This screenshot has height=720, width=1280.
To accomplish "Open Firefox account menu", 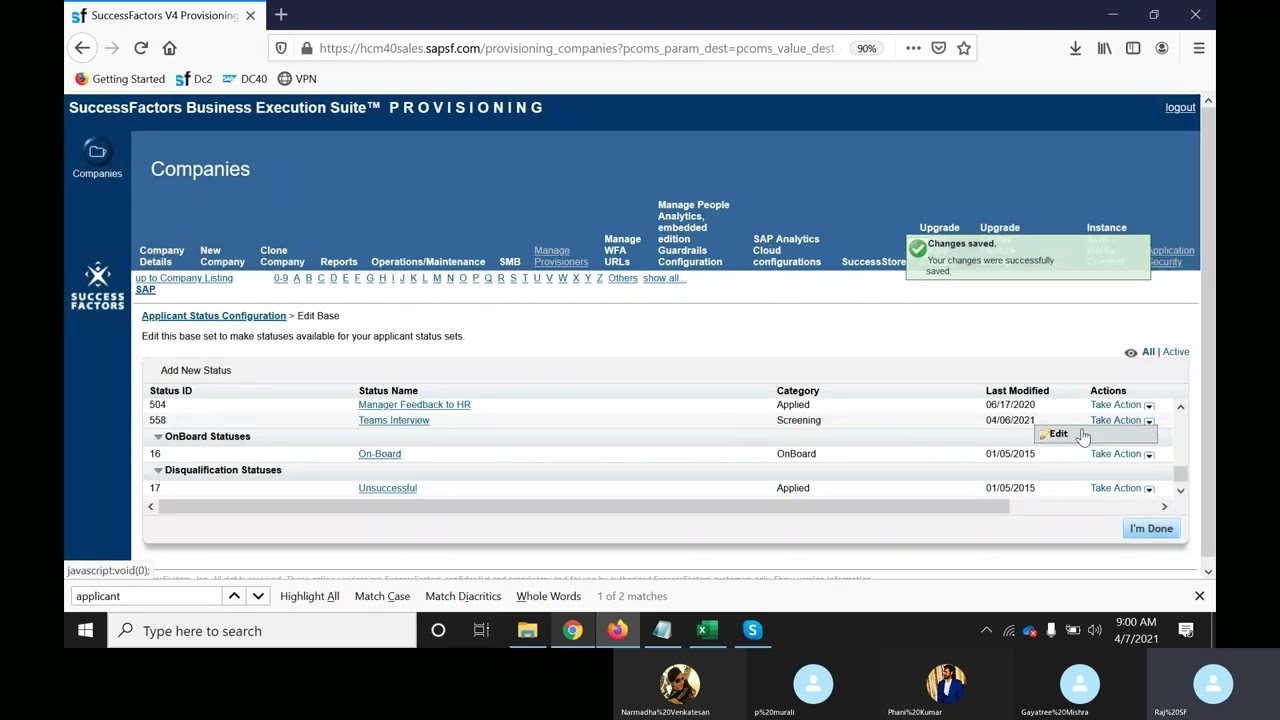I will click(1162, 48).
